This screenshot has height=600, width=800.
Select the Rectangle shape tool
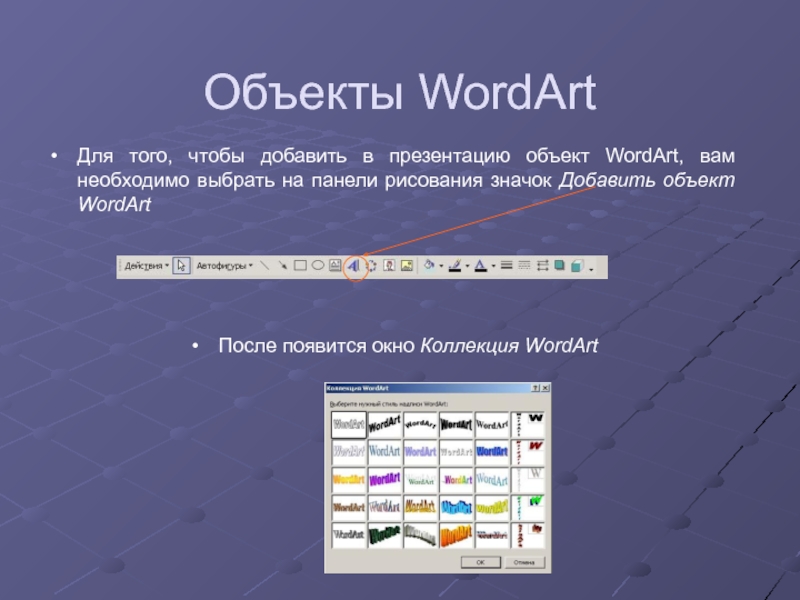(300, 266)
